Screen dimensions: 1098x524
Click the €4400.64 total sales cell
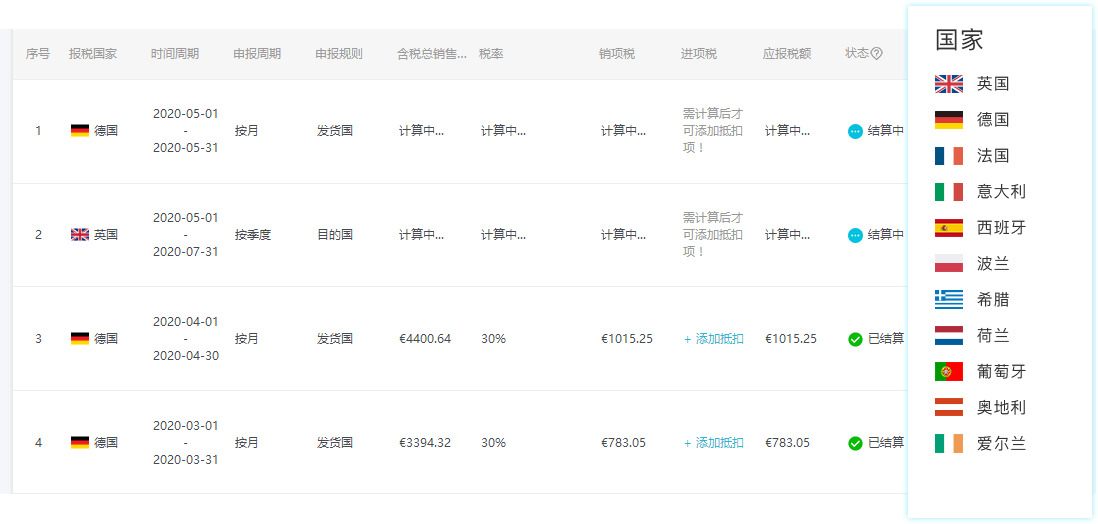425,339
